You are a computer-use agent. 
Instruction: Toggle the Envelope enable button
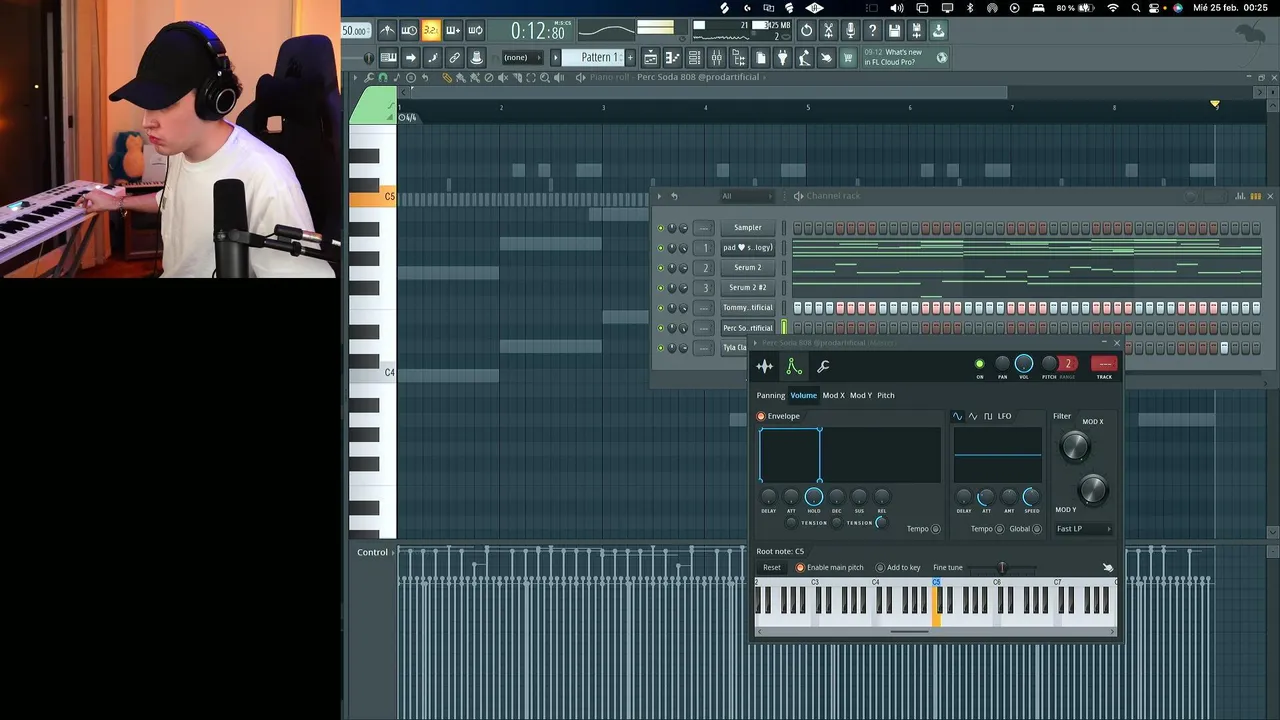click(761, 416)
